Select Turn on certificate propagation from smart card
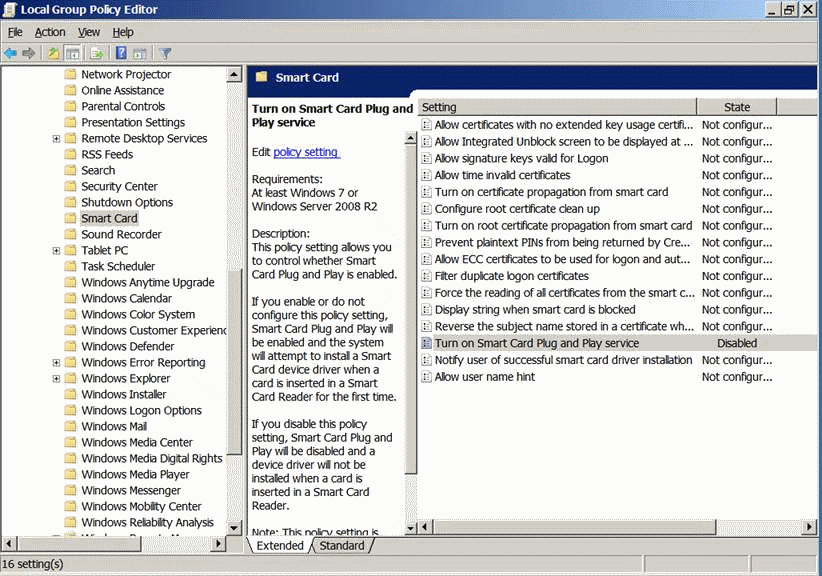The image size is (822, 576). (551, 192)
